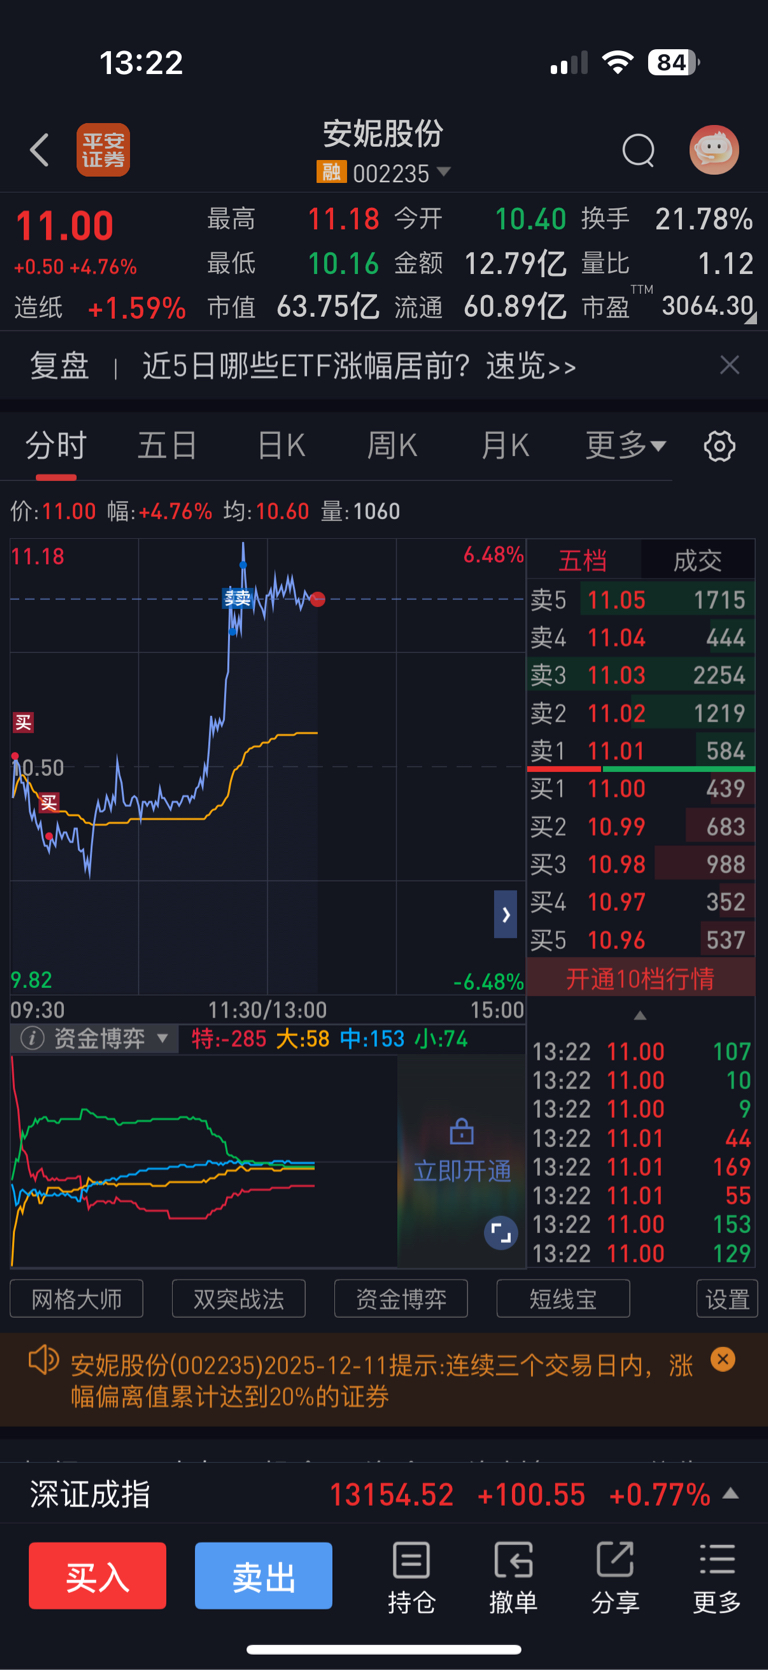Tap the 买 marker near 10.50 line
Image resolution: width=768 pixels, height=1670 pixels.
pos(23,722)
